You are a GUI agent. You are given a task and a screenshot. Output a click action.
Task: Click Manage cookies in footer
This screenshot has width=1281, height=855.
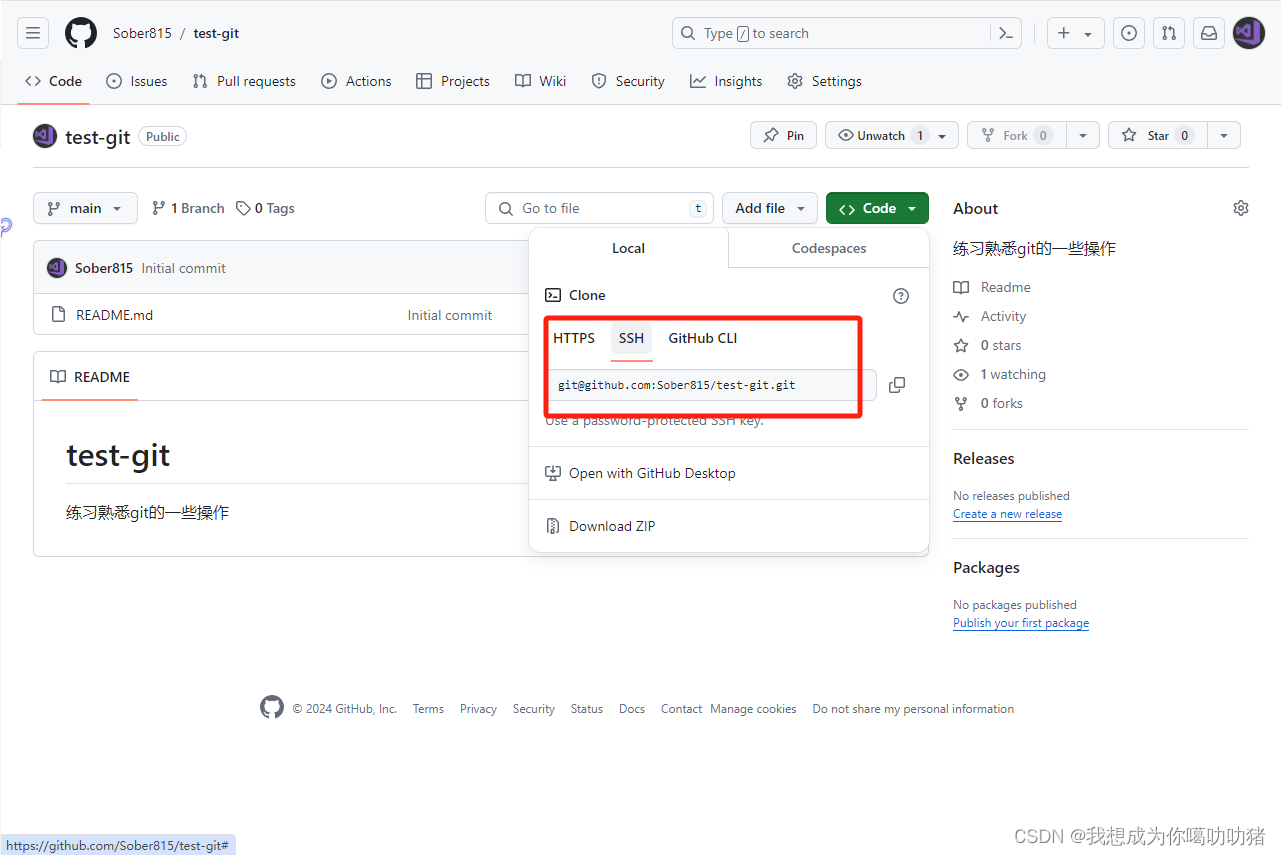(753, 709)
